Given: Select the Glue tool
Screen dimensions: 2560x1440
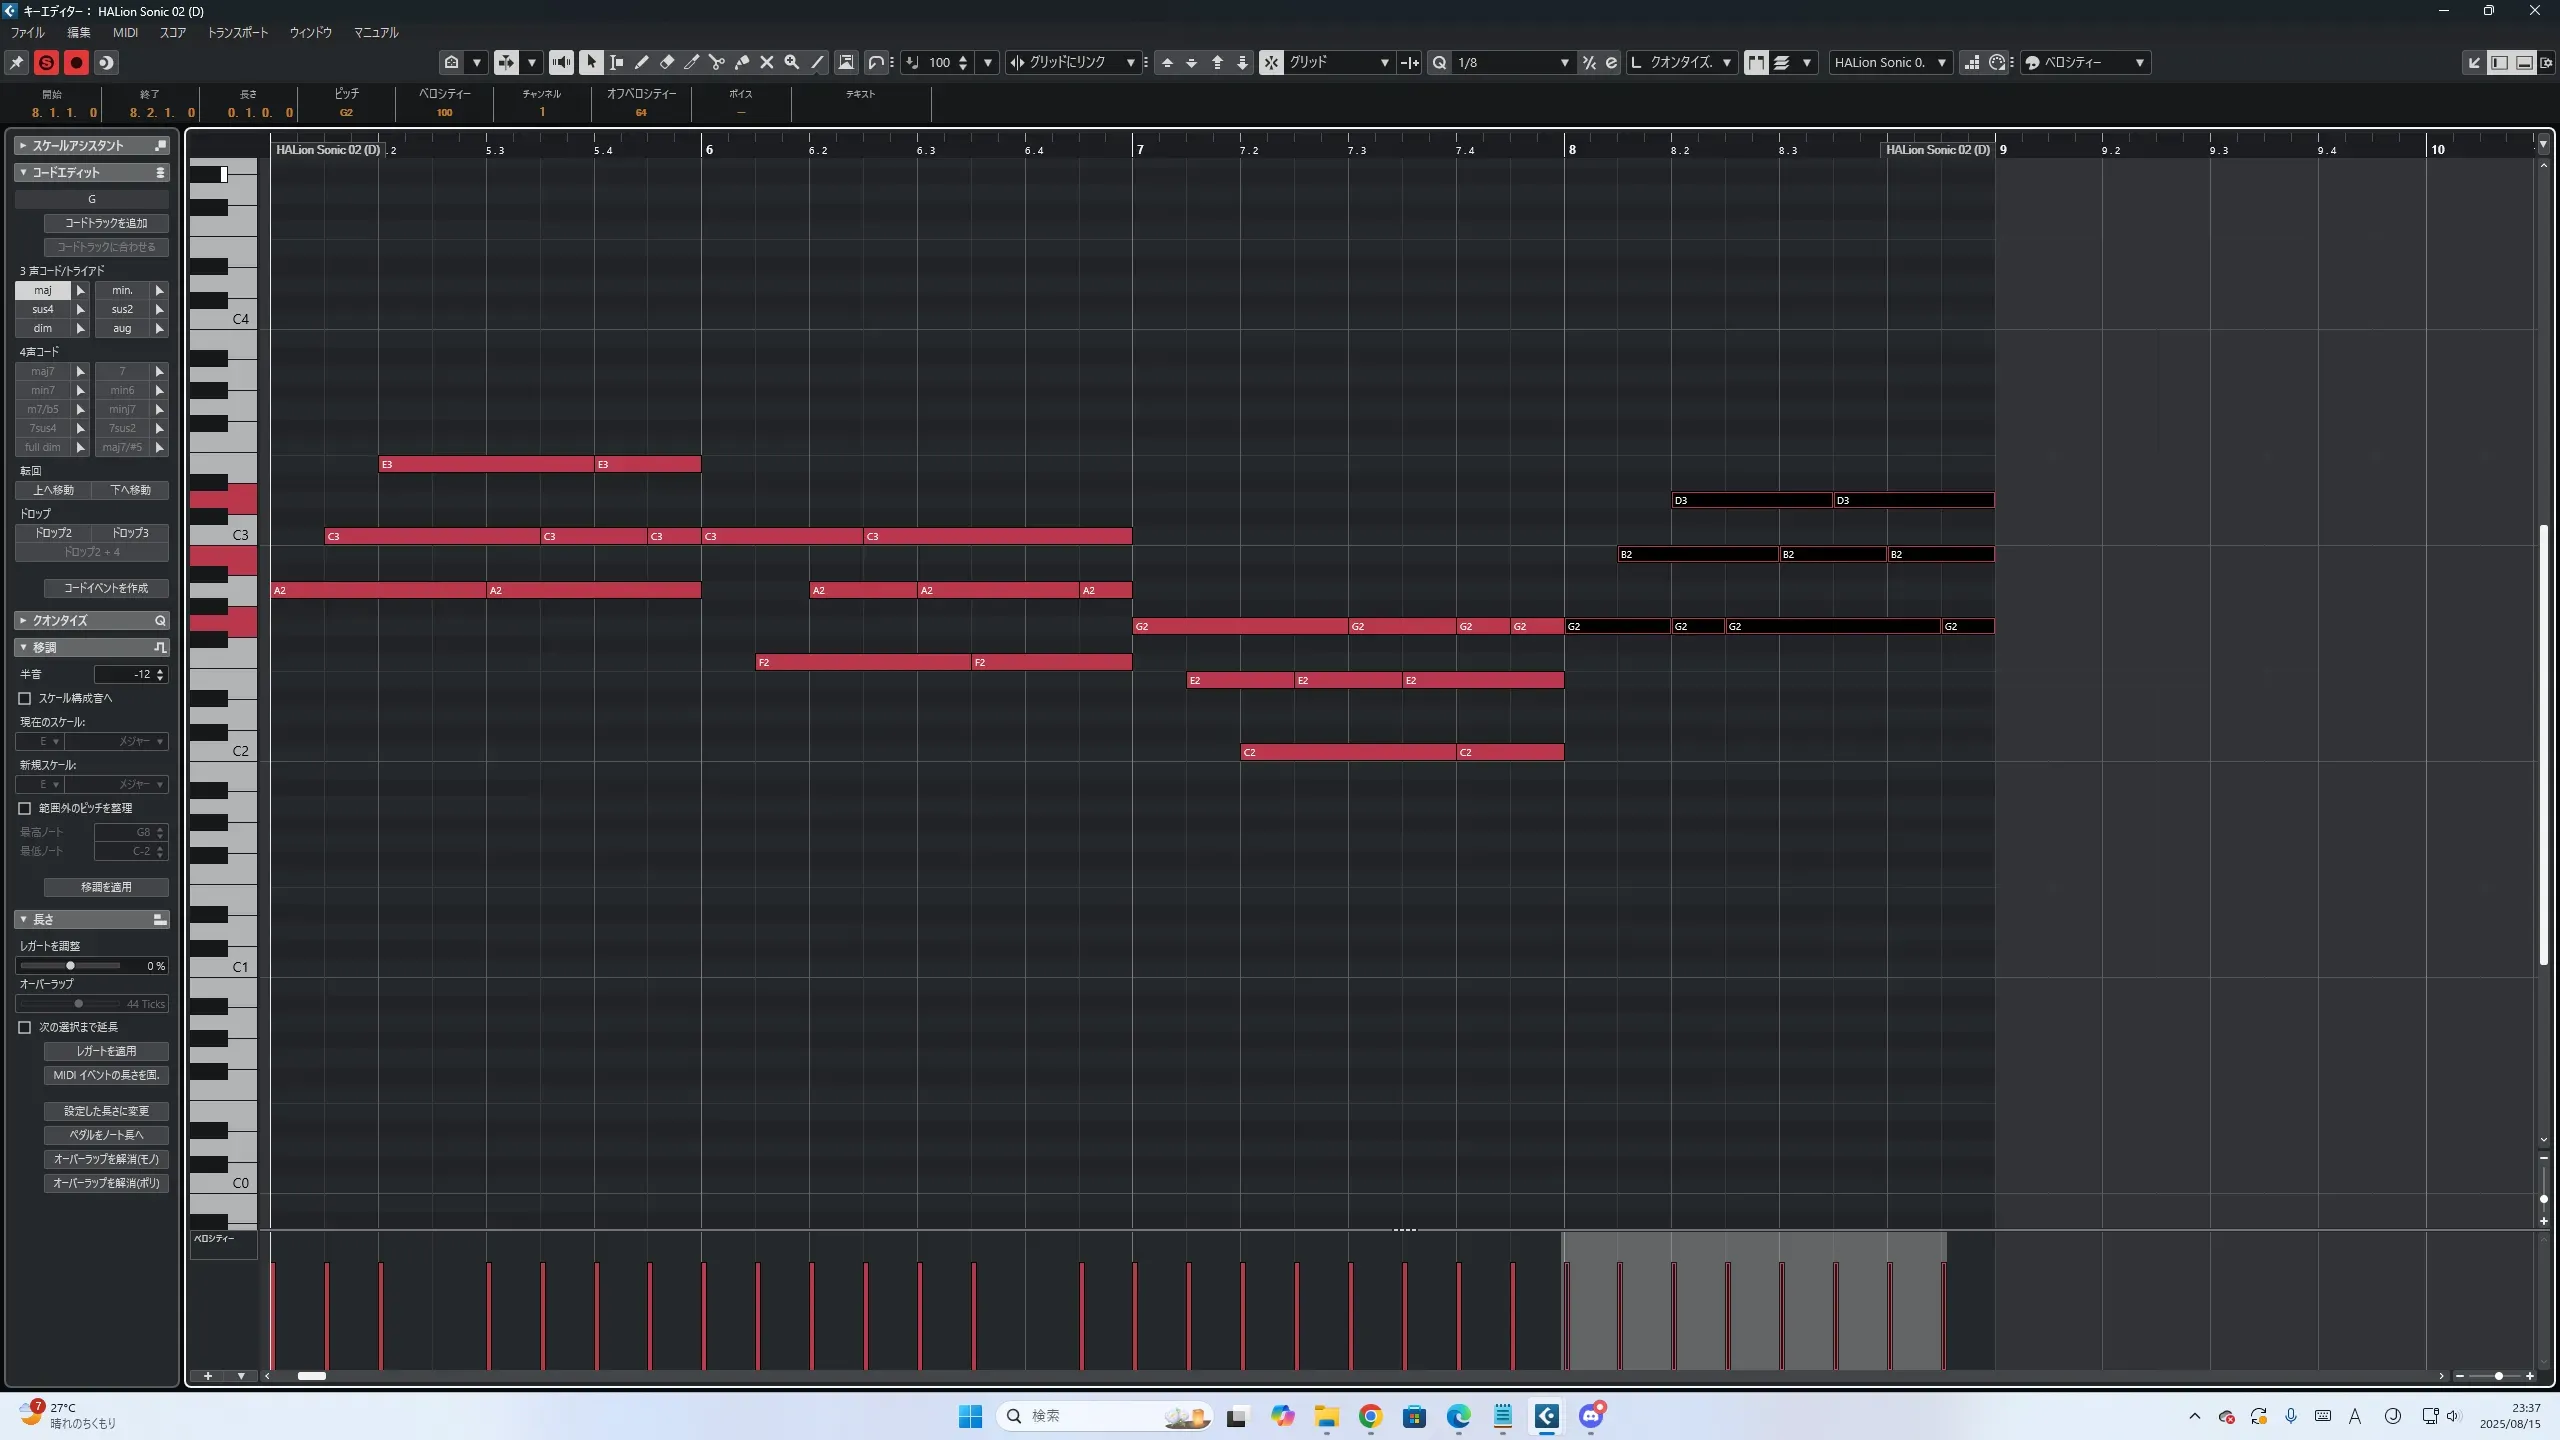Looking at the screenshot, I should click(742, 62).
